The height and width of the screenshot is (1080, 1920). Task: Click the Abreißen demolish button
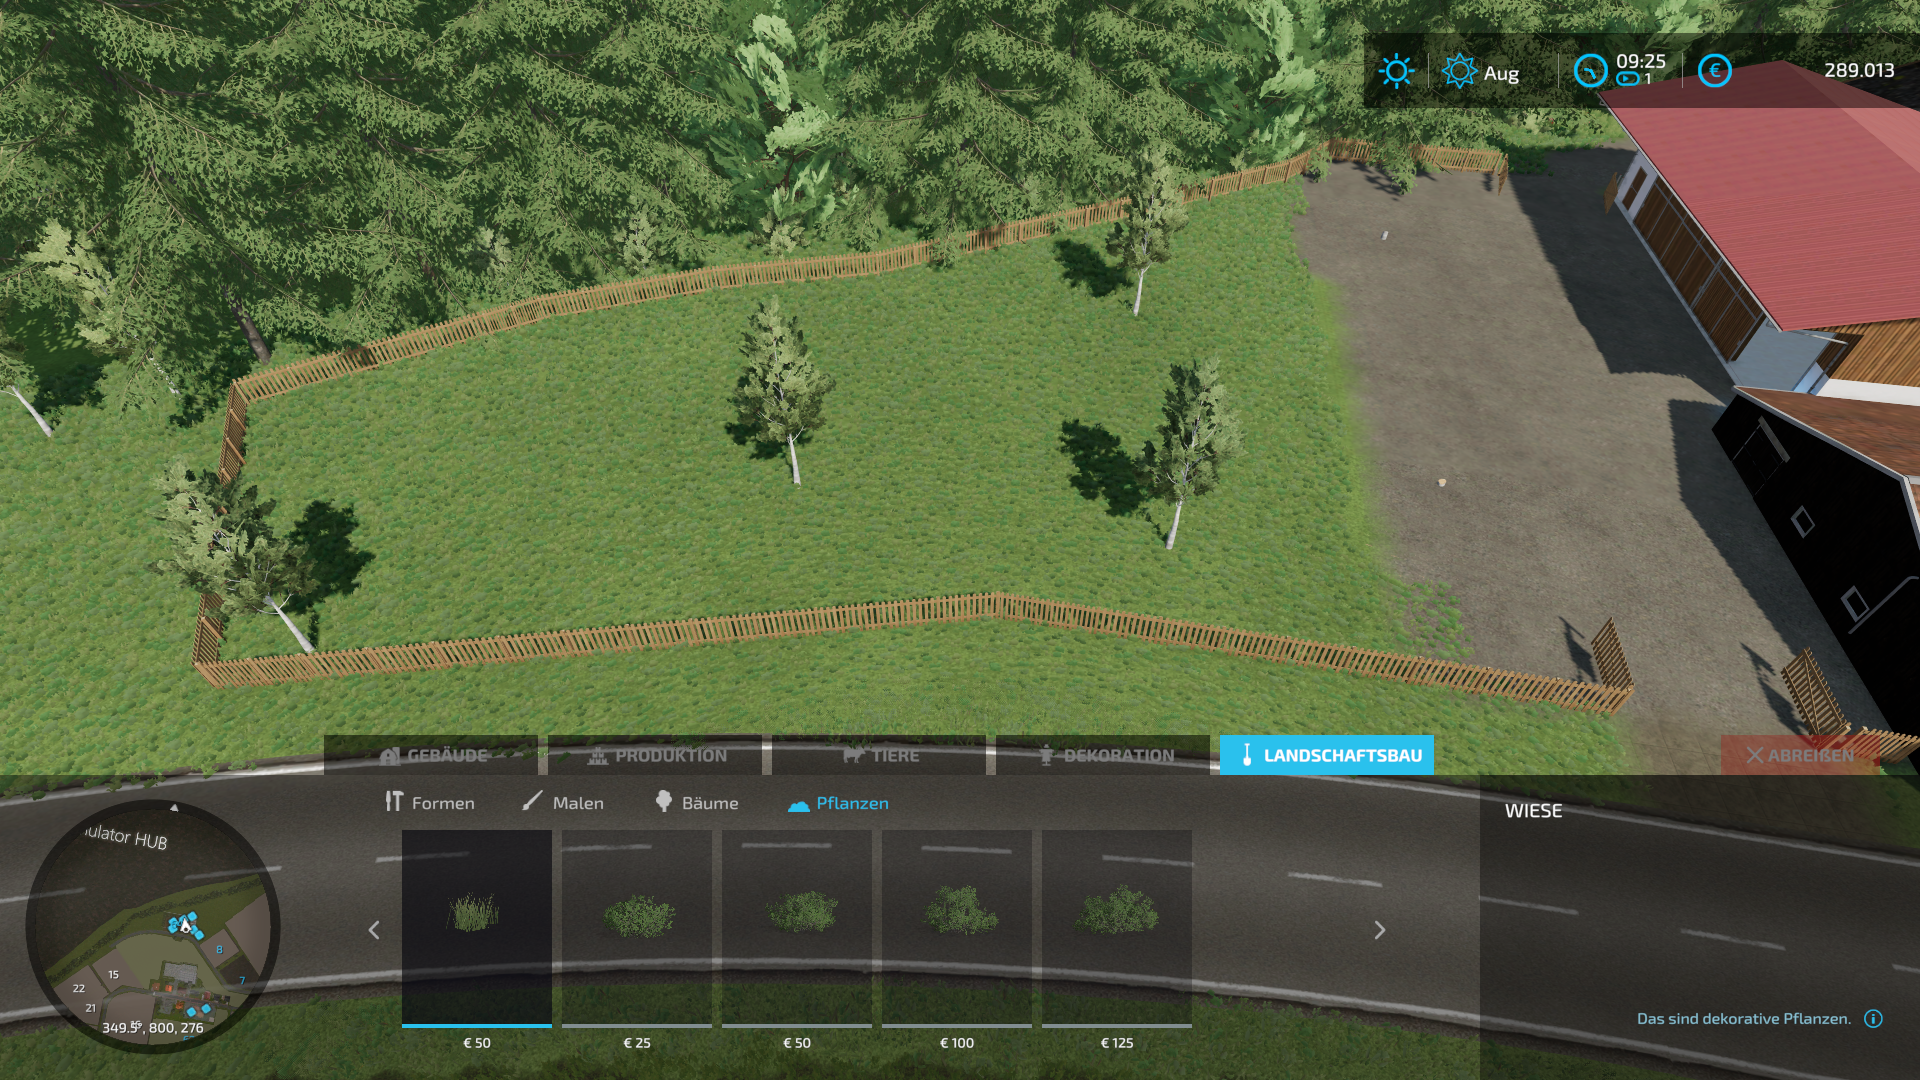click(1800, 755)
